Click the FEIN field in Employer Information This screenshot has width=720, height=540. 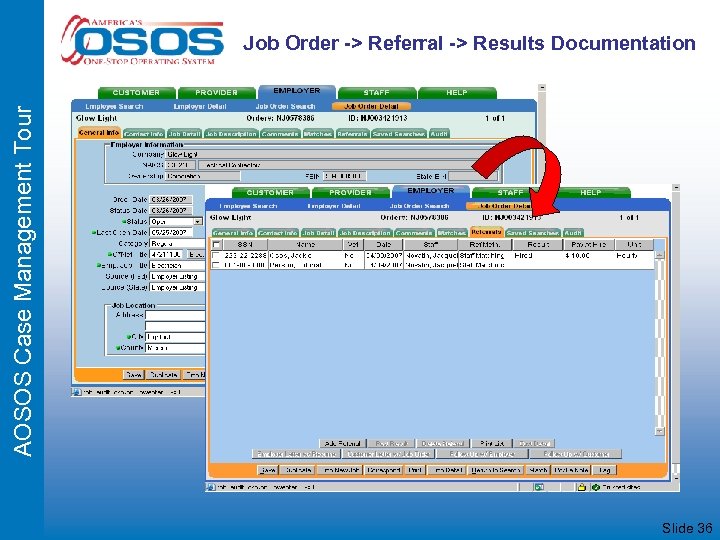[x=345, y=176]
